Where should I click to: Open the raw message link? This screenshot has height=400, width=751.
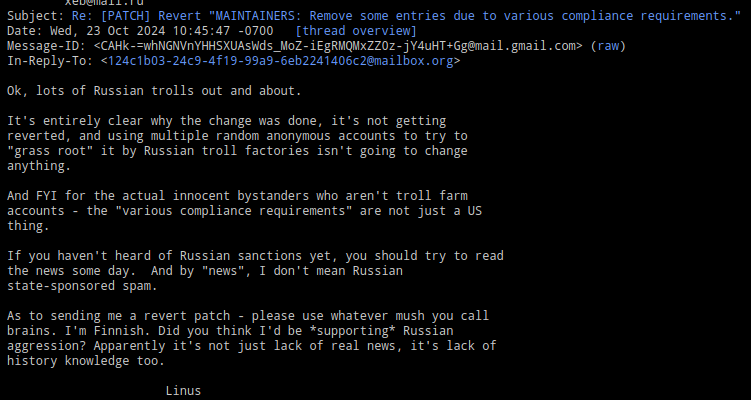610,46
